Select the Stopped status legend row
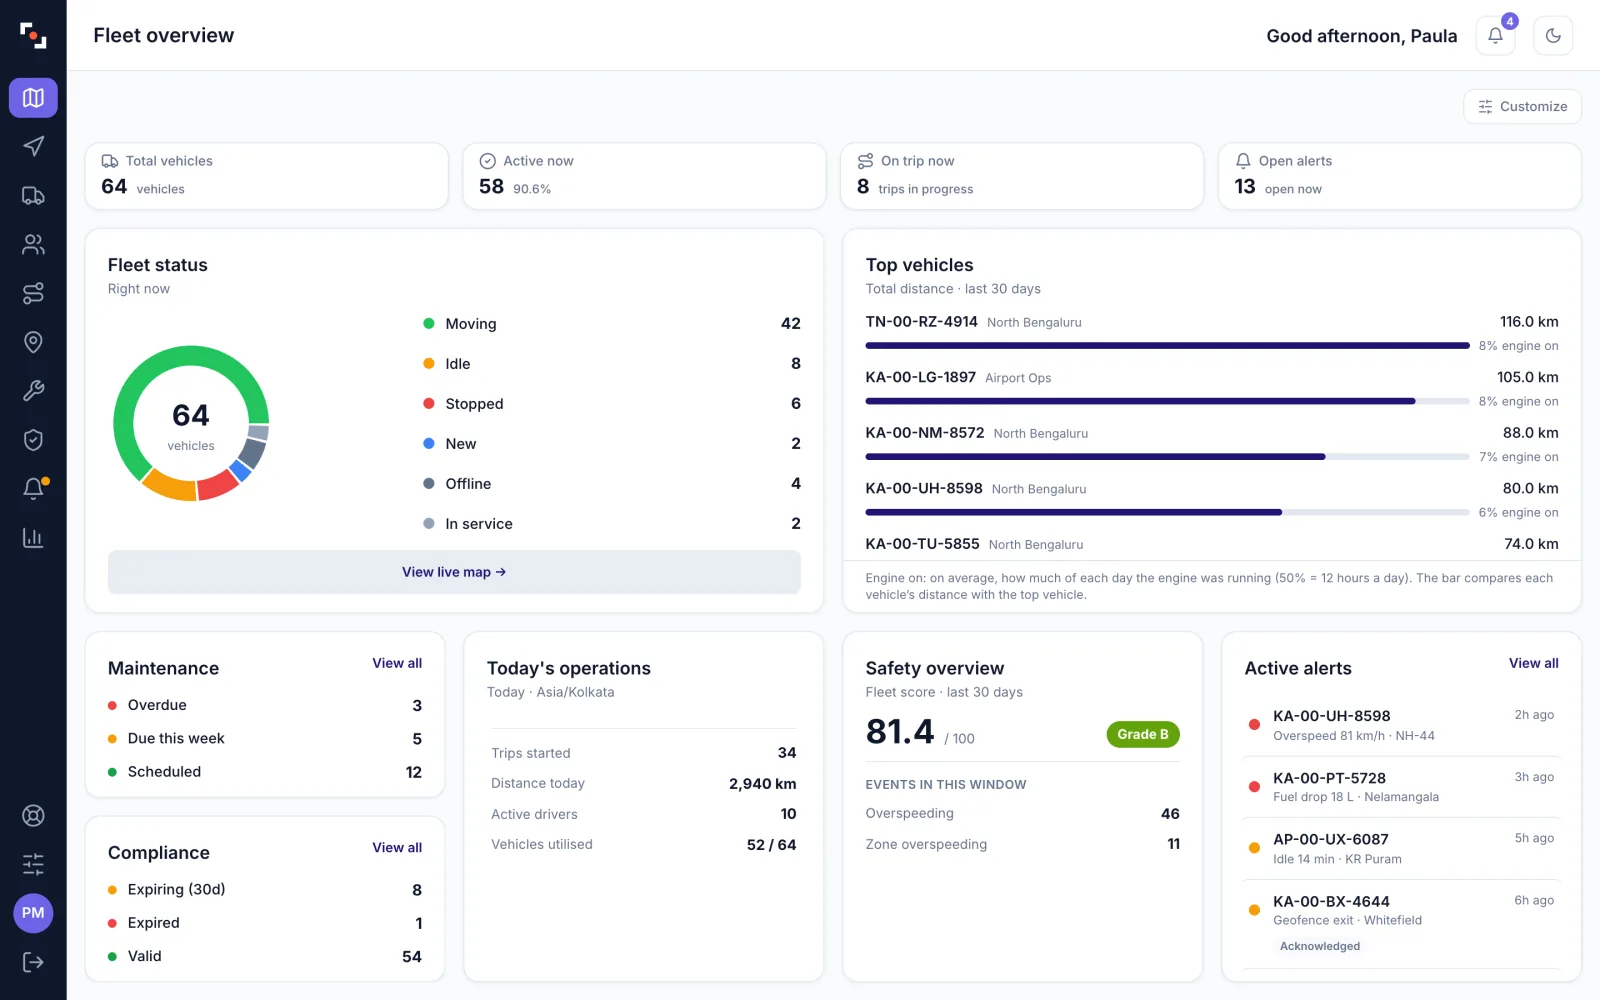Image resolution: width=1600 pixels, height=1000 pixels. click(x=612, y=404)
